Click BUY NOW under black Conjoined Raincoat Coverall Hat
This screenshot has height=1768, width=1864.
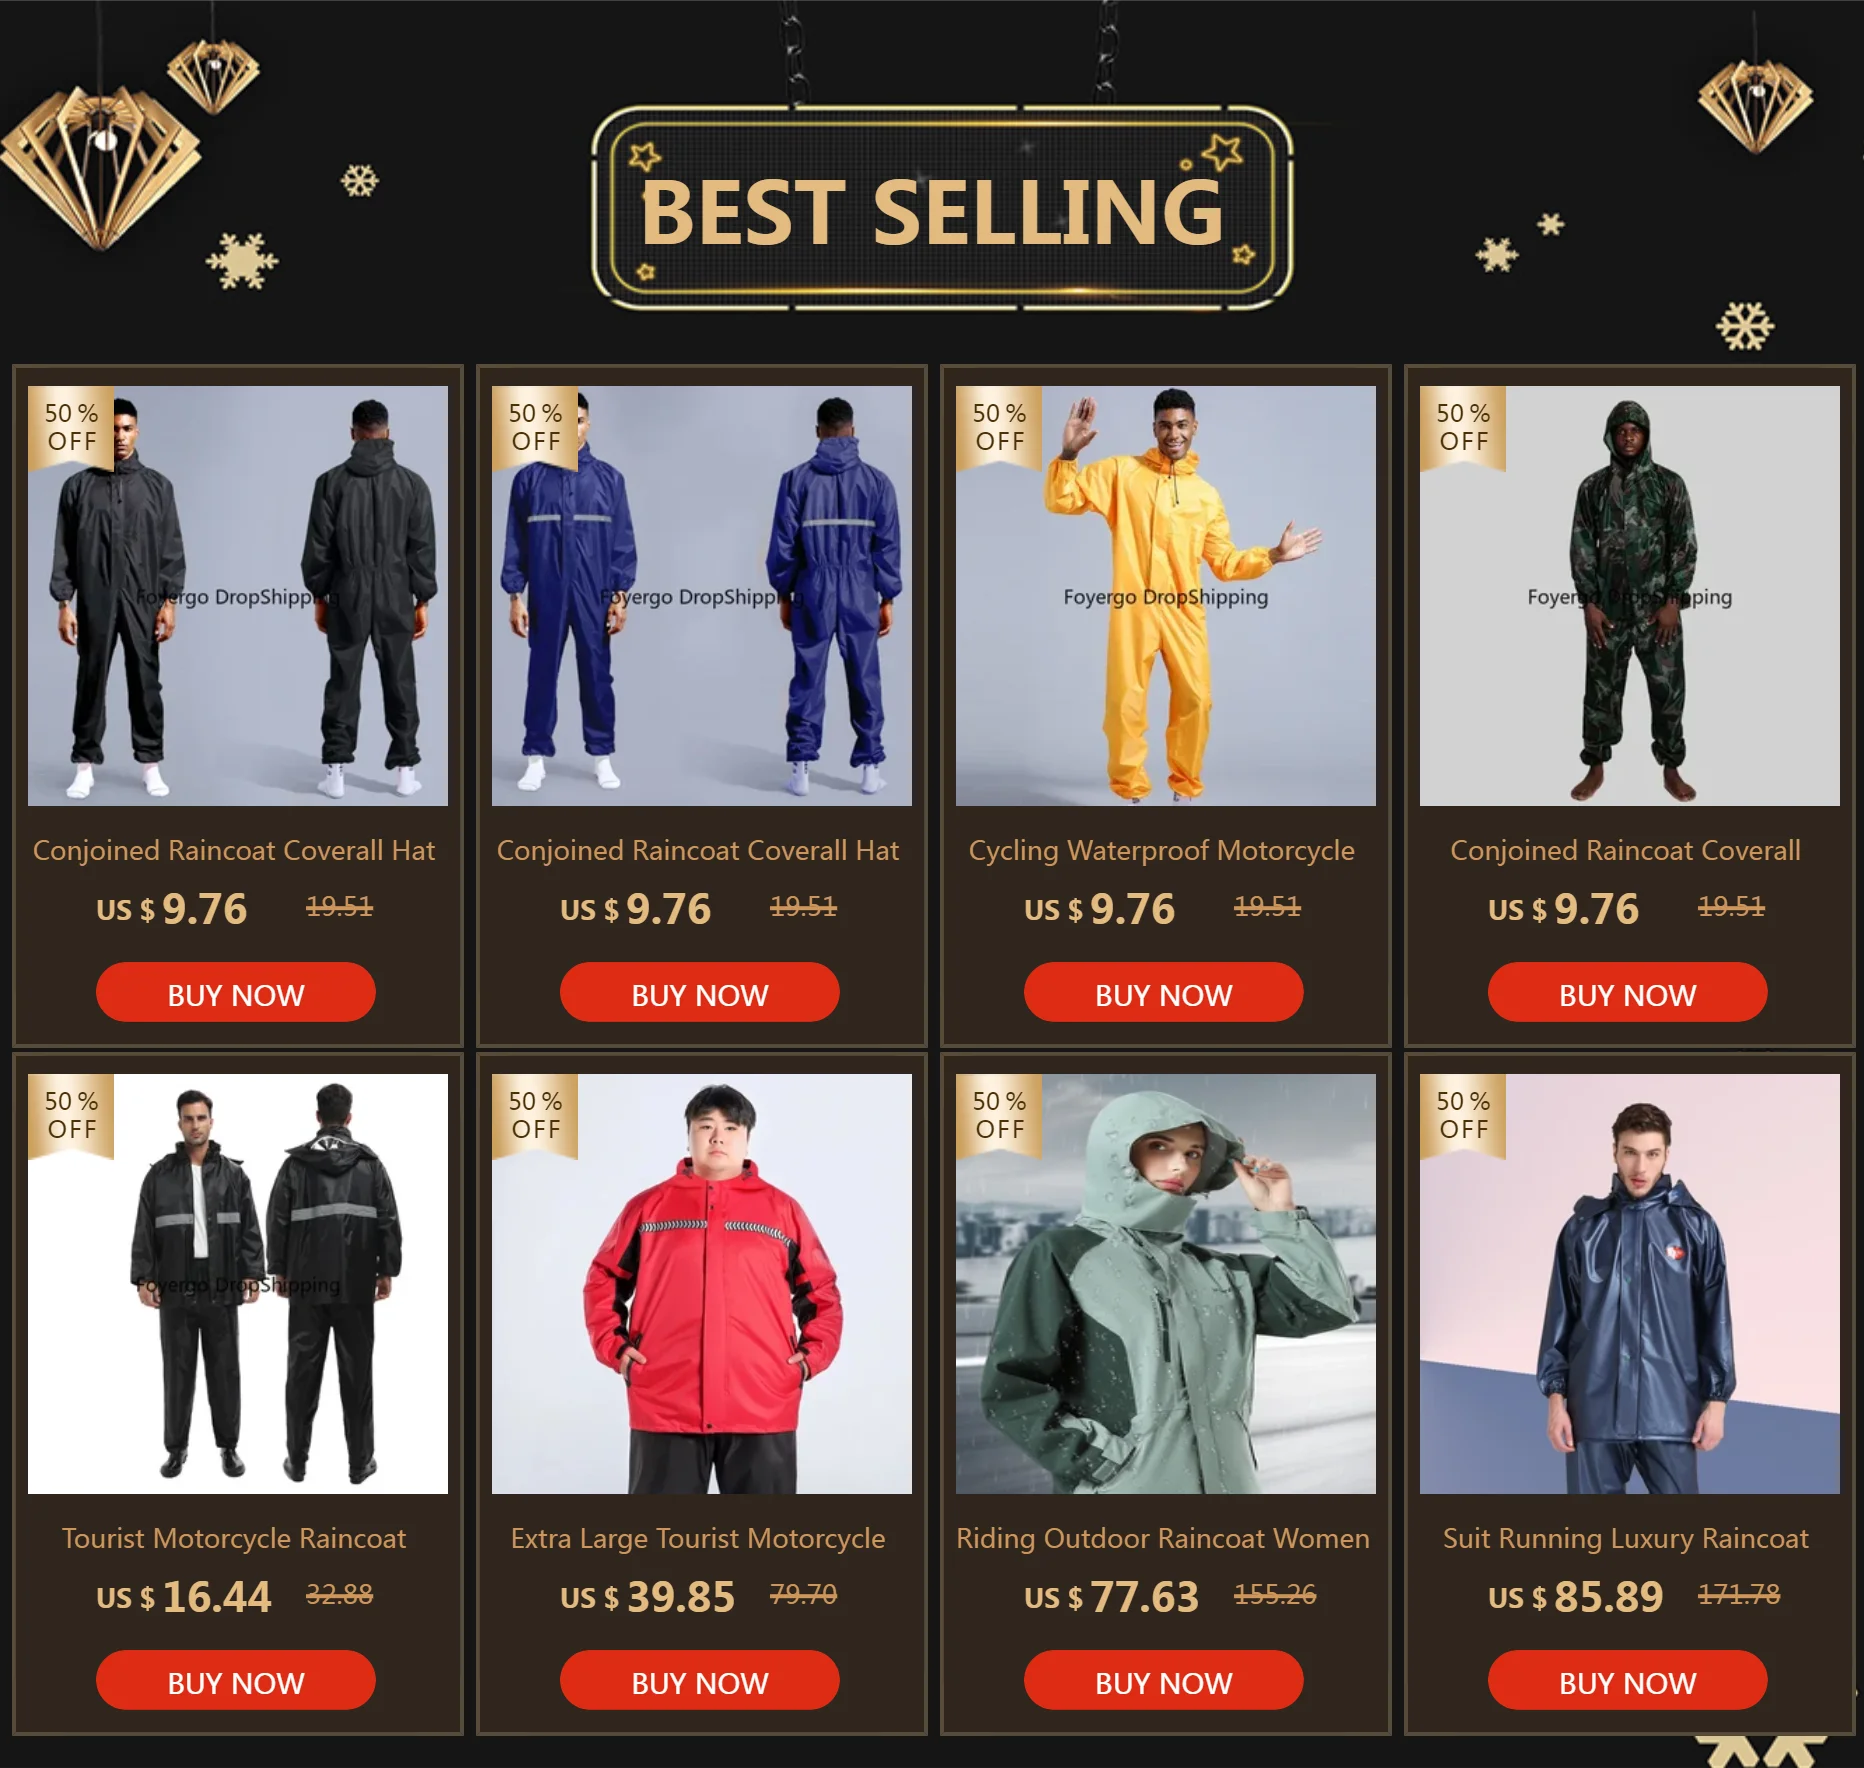(236, 992)
